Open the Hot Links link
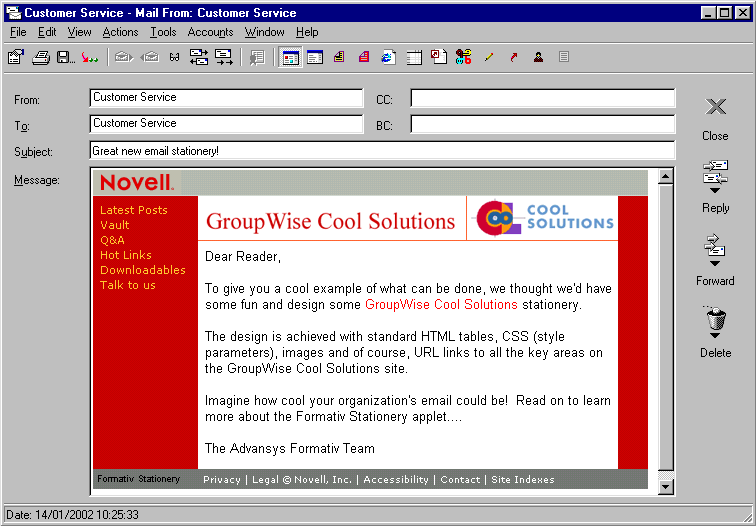Screen dimensions: 756x526 tap(126, 255)
